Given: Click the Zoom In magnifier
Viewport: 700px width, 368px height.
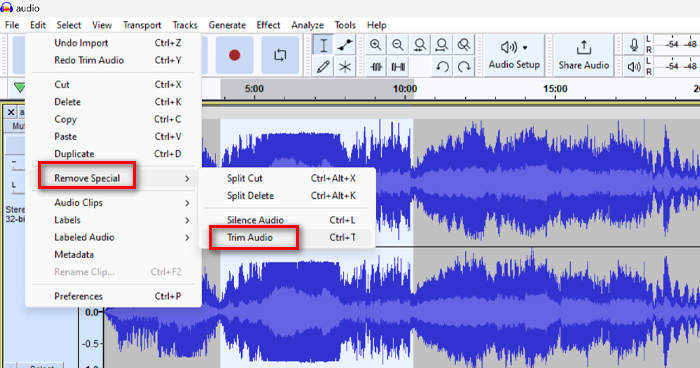Looking at the screenshot, I should coord(375,45).
